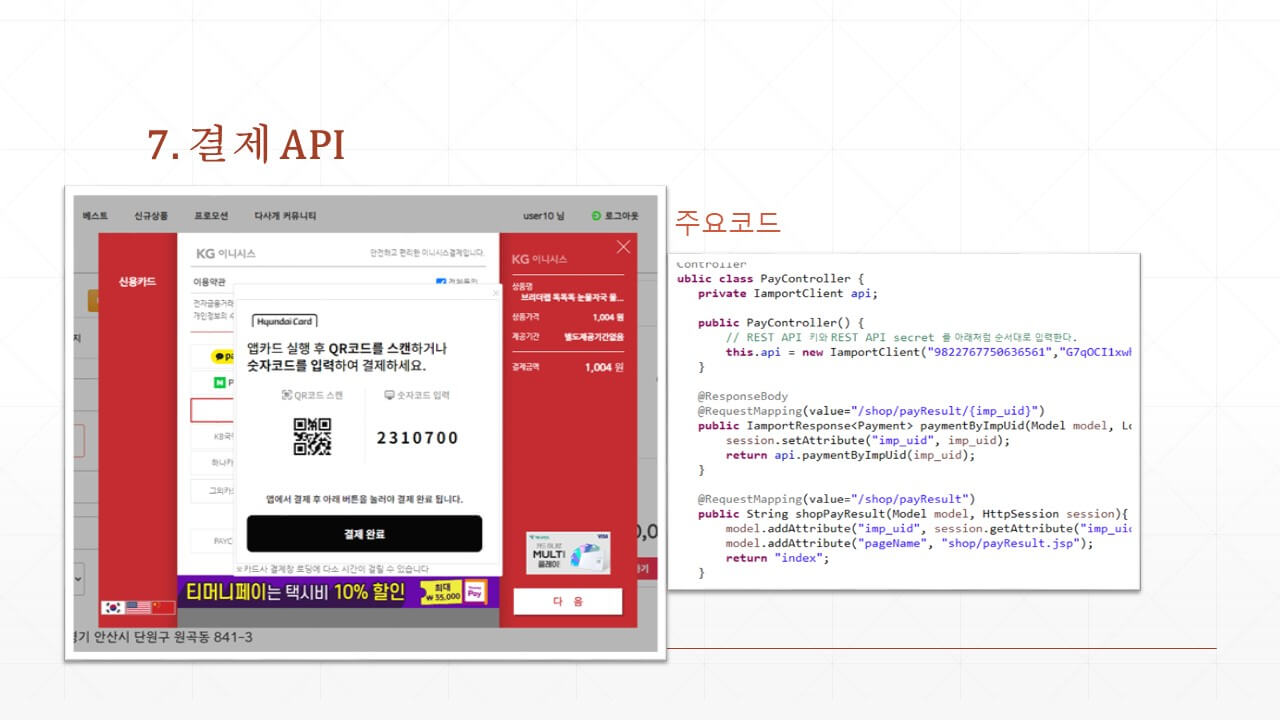The height and width of the screenshot is (720, 1280).
Task: Click the 로그아웃 link
Action: point(622,216)
